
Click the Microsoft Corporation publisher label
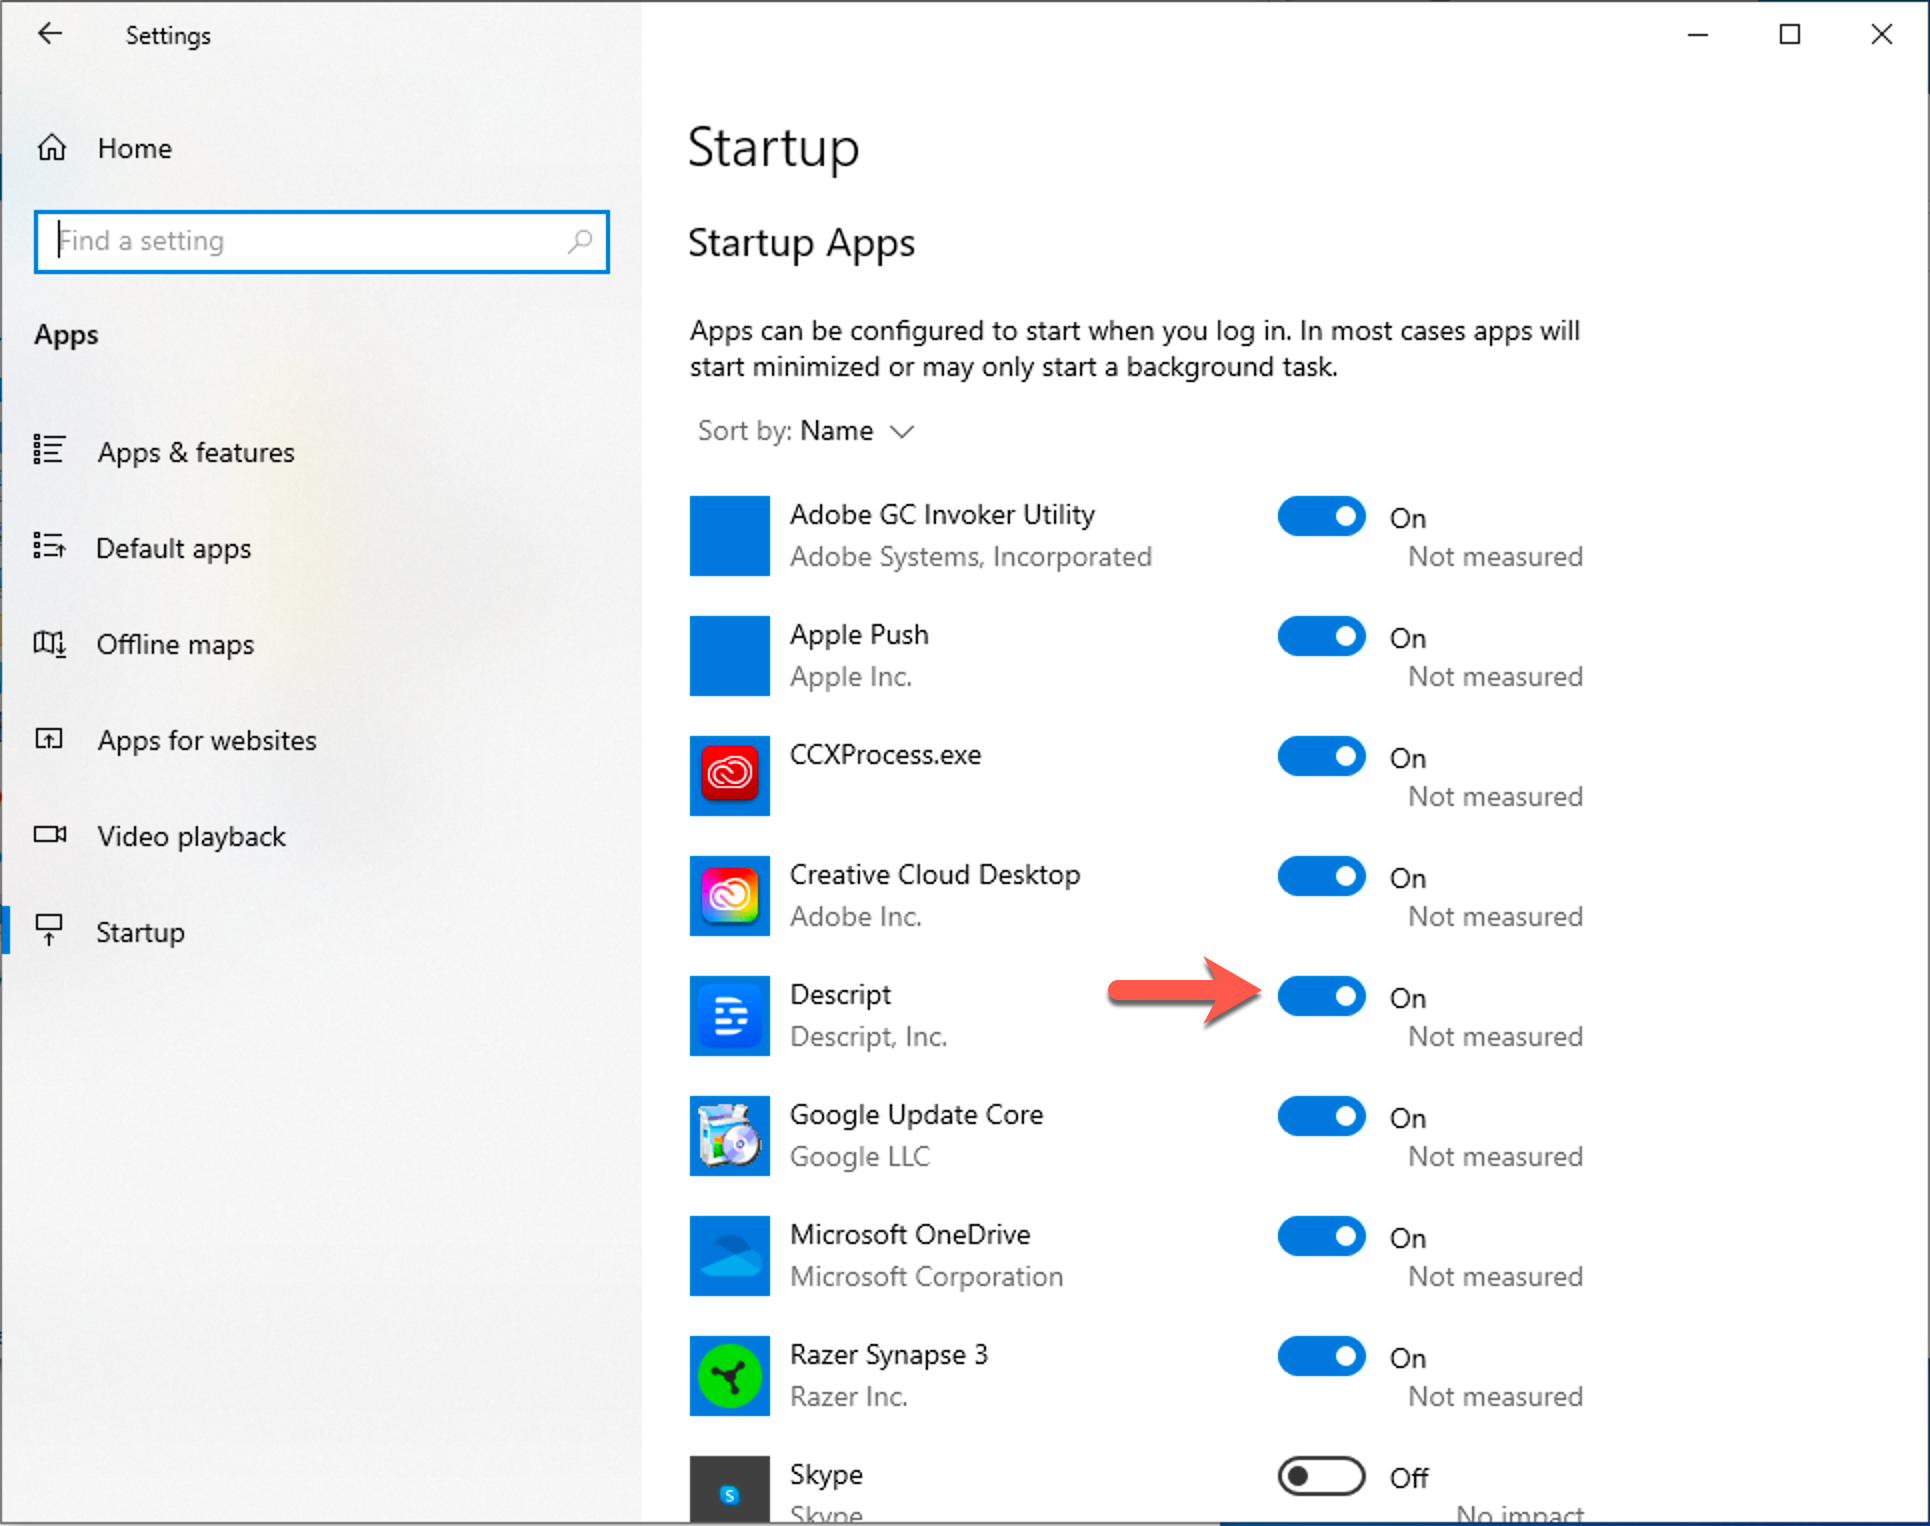[x=926, y=1277]
